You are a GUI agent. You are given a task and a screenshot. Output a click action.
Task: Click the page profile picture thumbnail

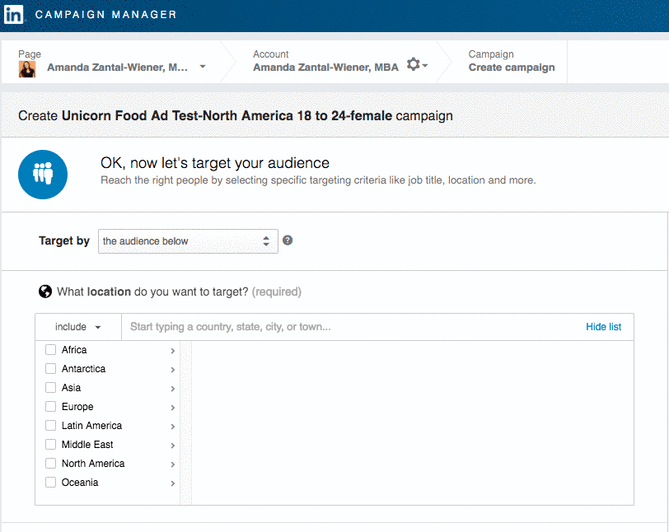tap(28, 68)
